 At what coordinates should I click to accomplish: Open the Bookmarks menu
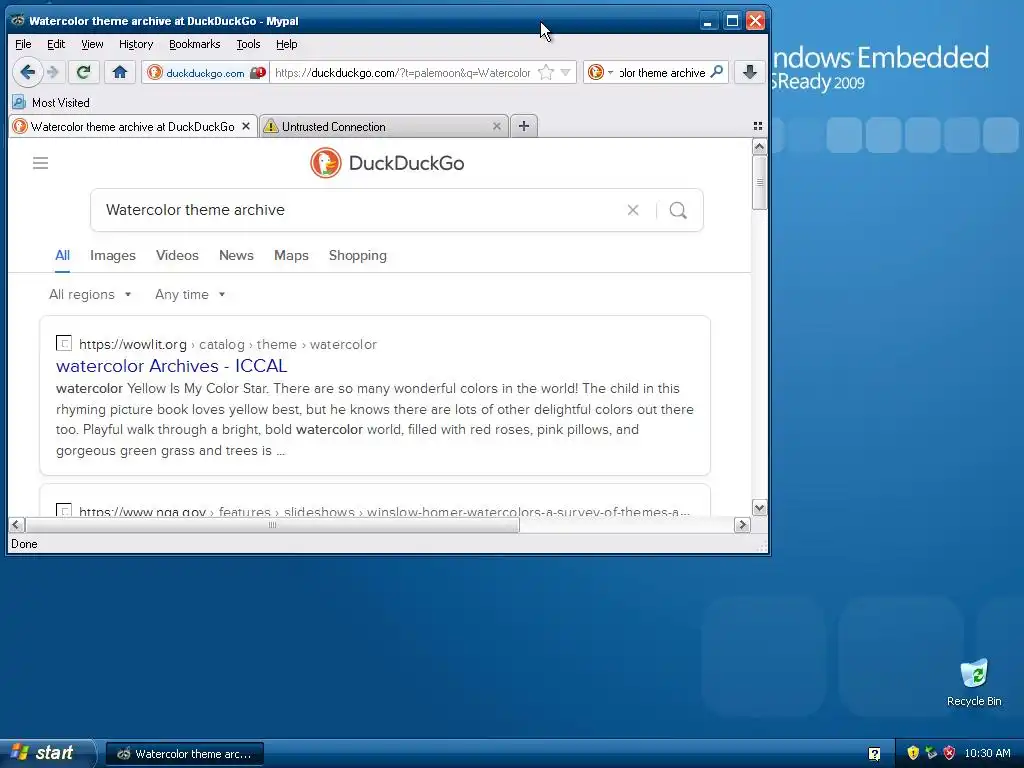195,44
